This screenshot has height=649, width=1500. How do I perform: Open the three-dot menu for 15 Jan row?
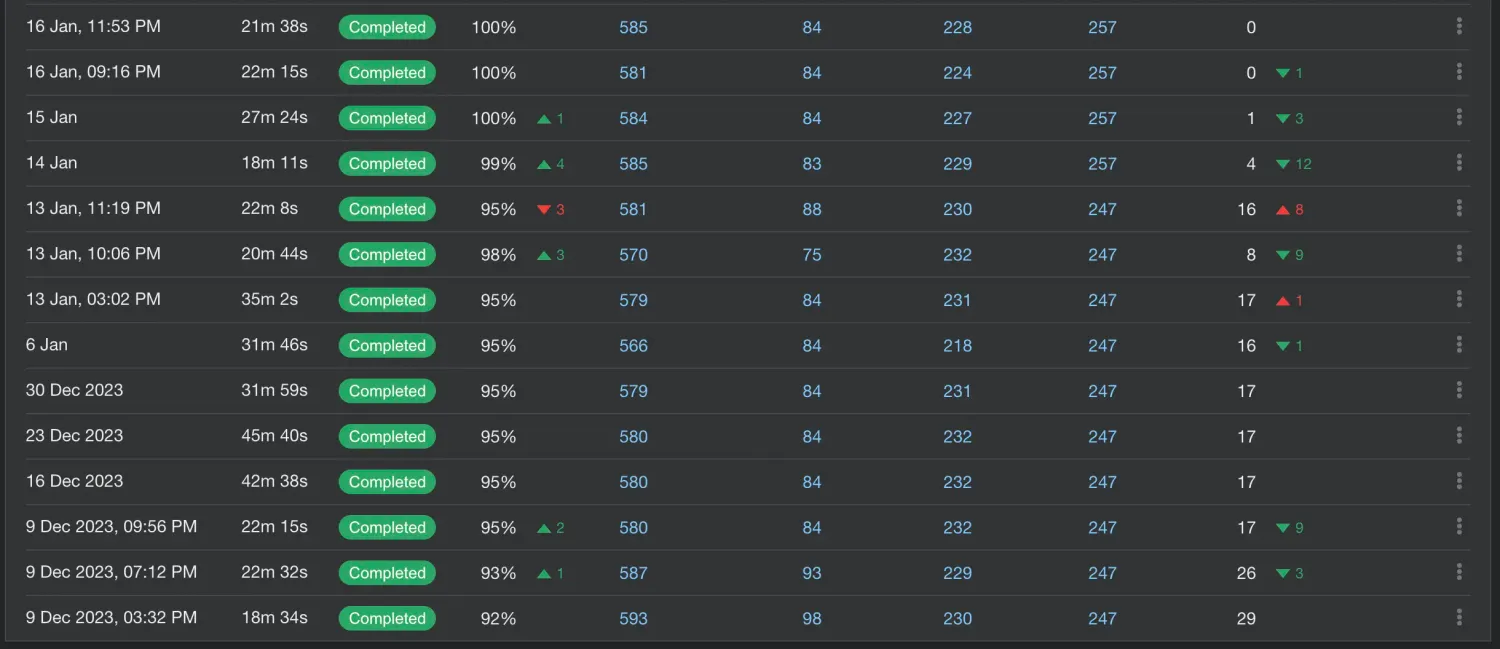pyautogui.click(x=1459, y=118)
